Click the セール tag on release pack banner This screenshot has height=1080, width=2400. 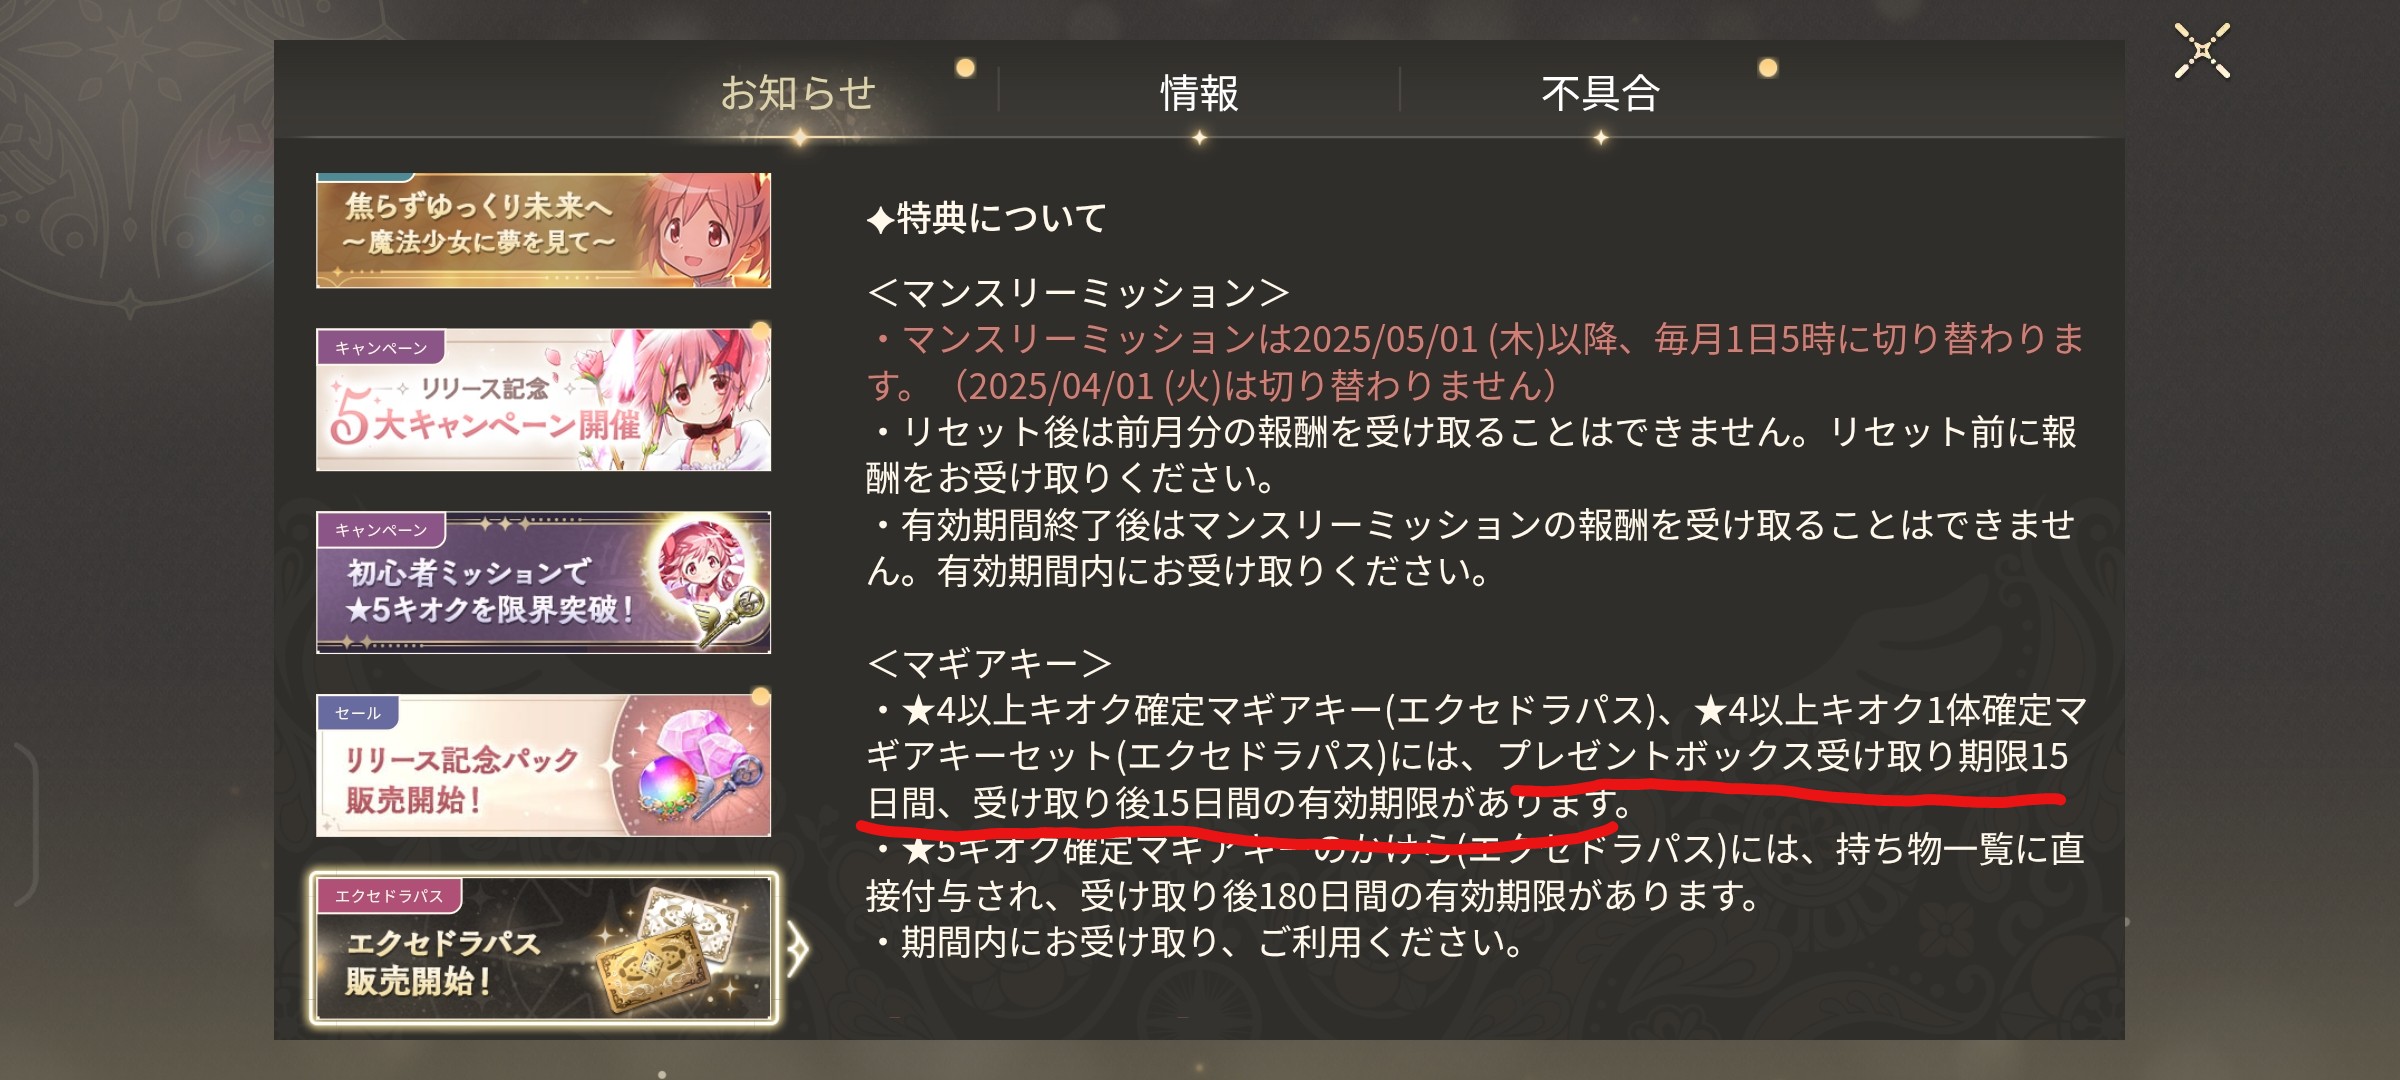click(358, 712)
